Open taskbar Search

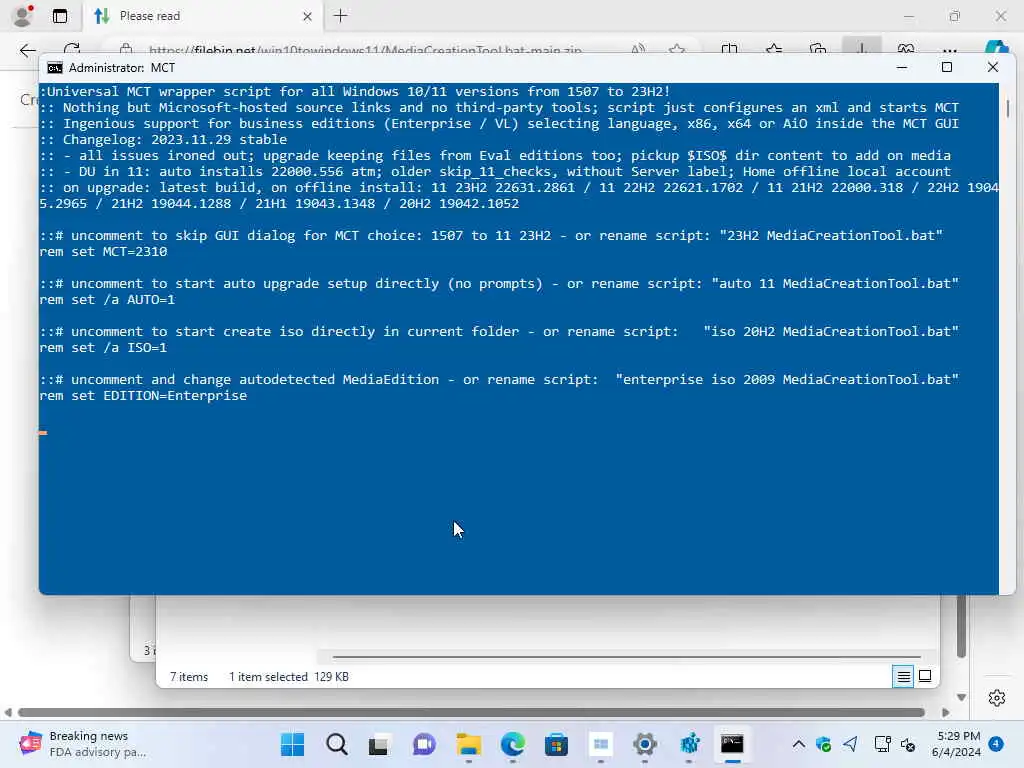coord(336,744)
